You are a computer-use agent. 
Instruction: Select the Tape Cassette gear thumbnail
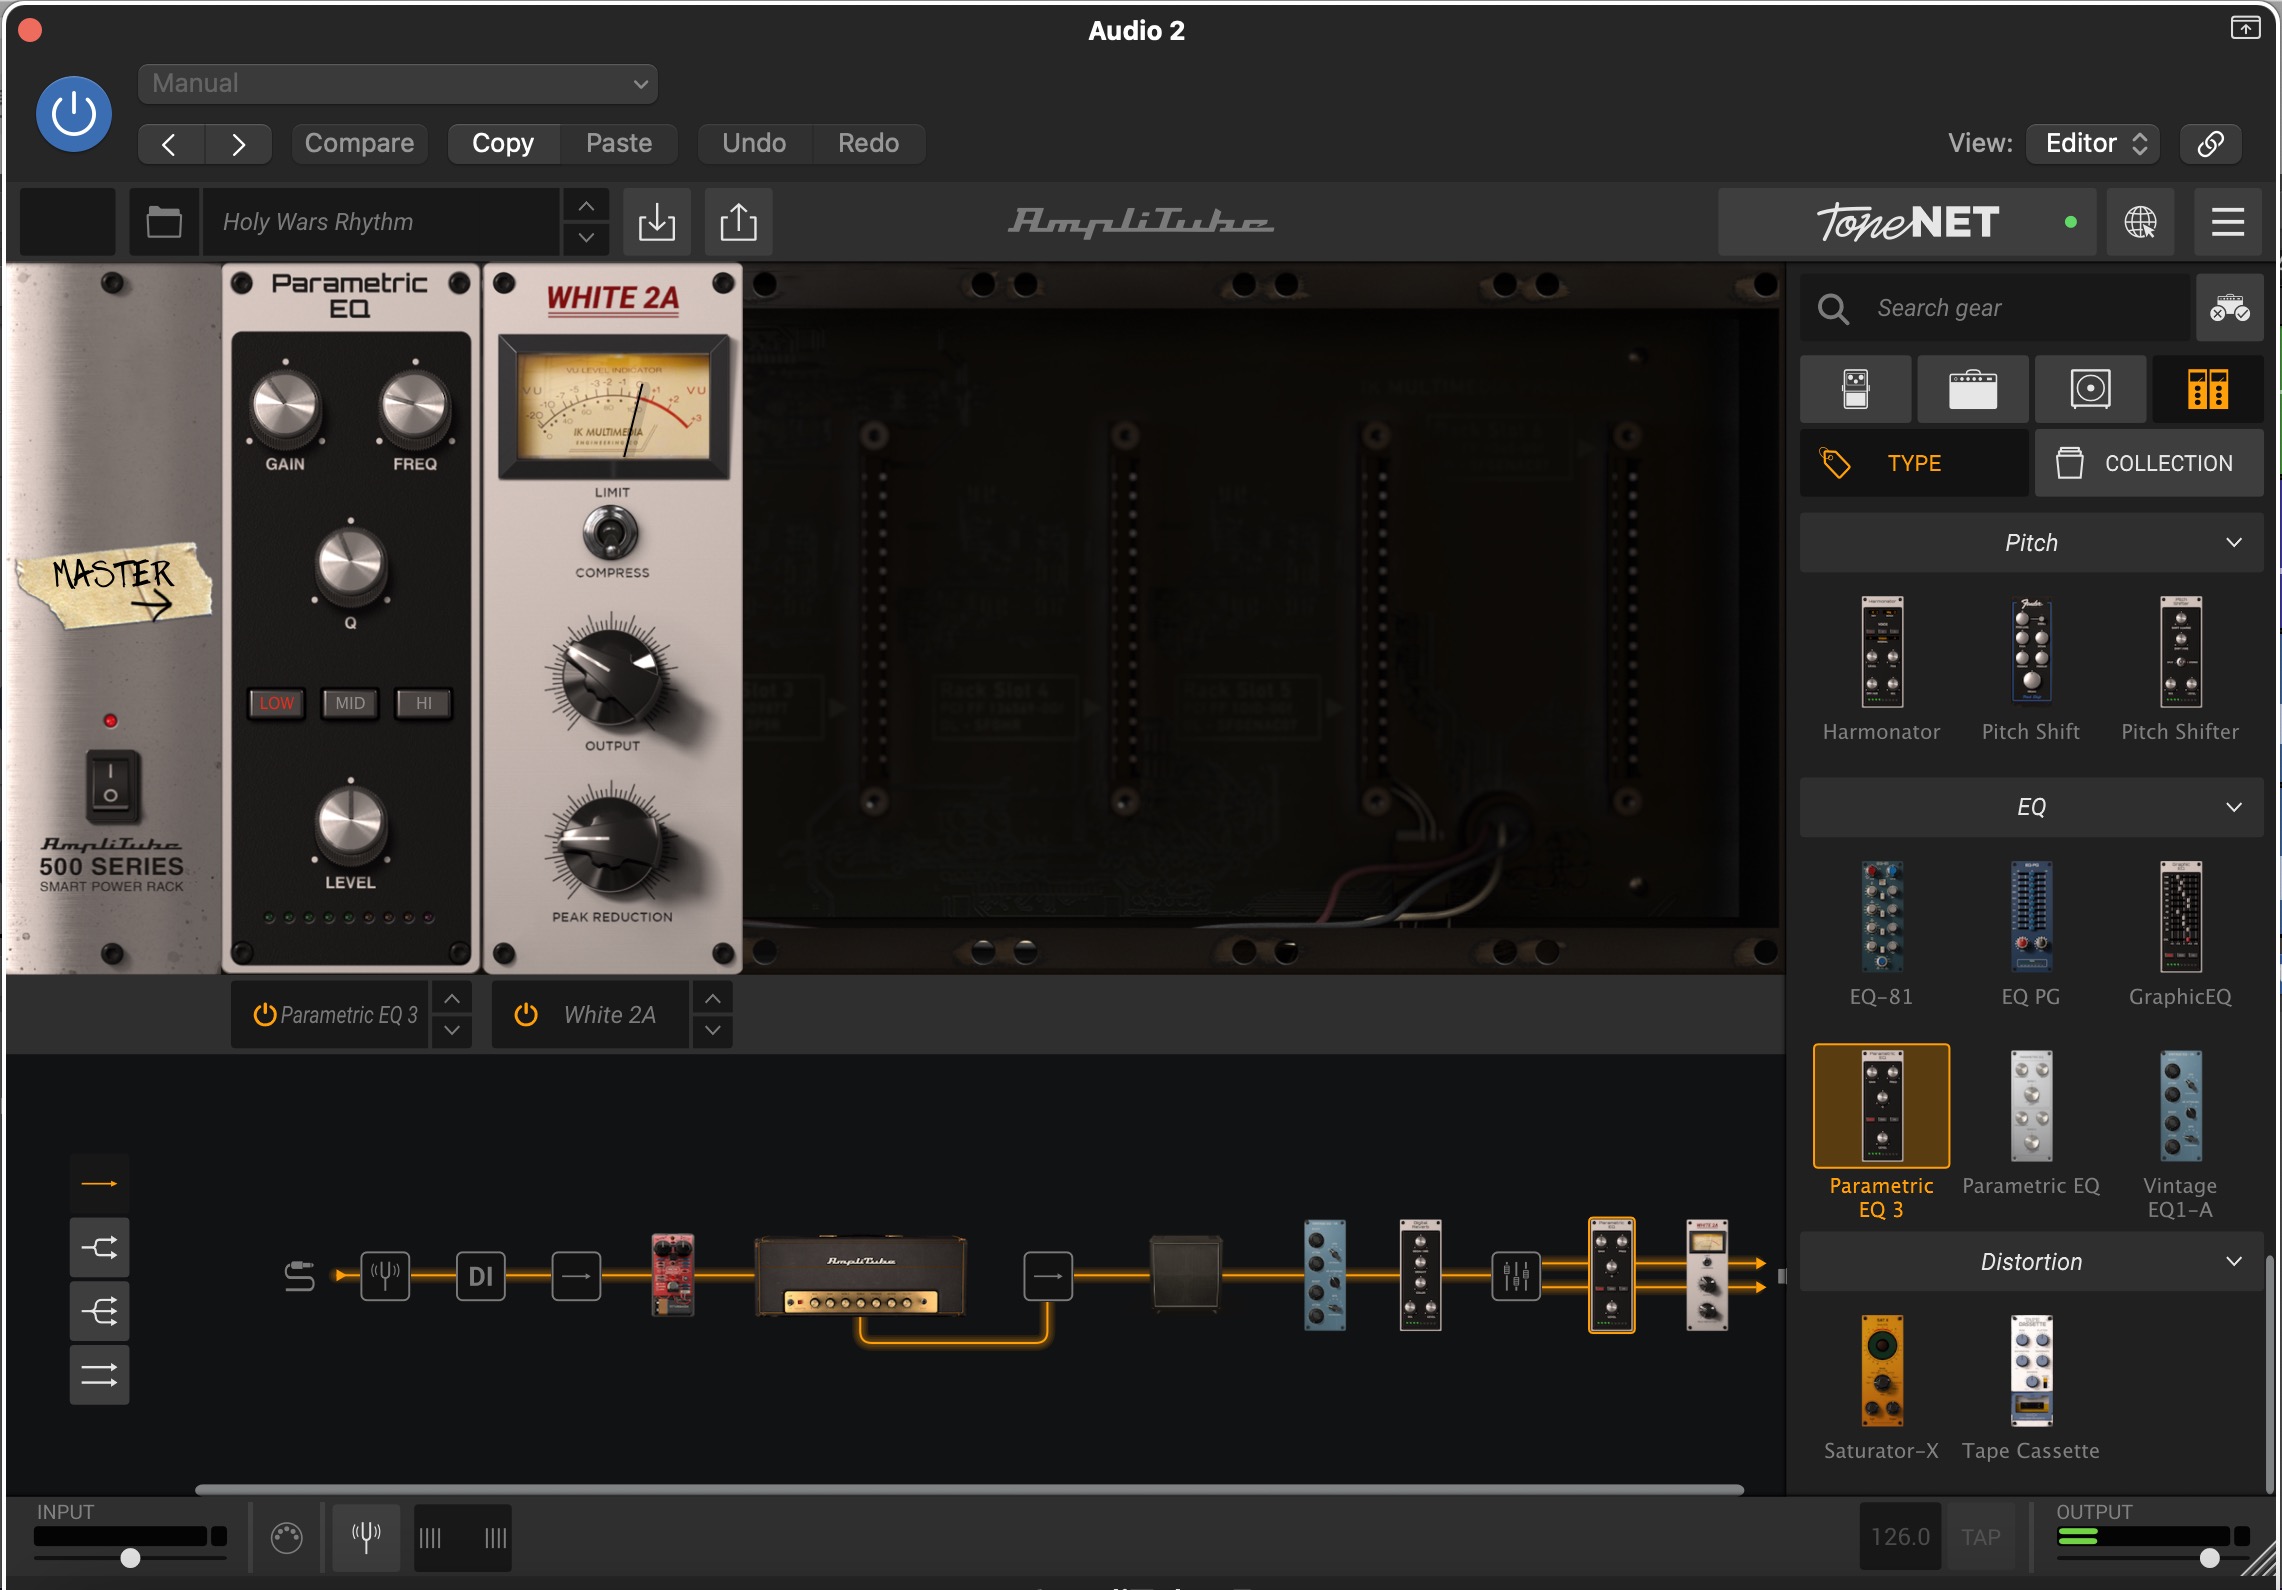(x=2031, y=1370)
